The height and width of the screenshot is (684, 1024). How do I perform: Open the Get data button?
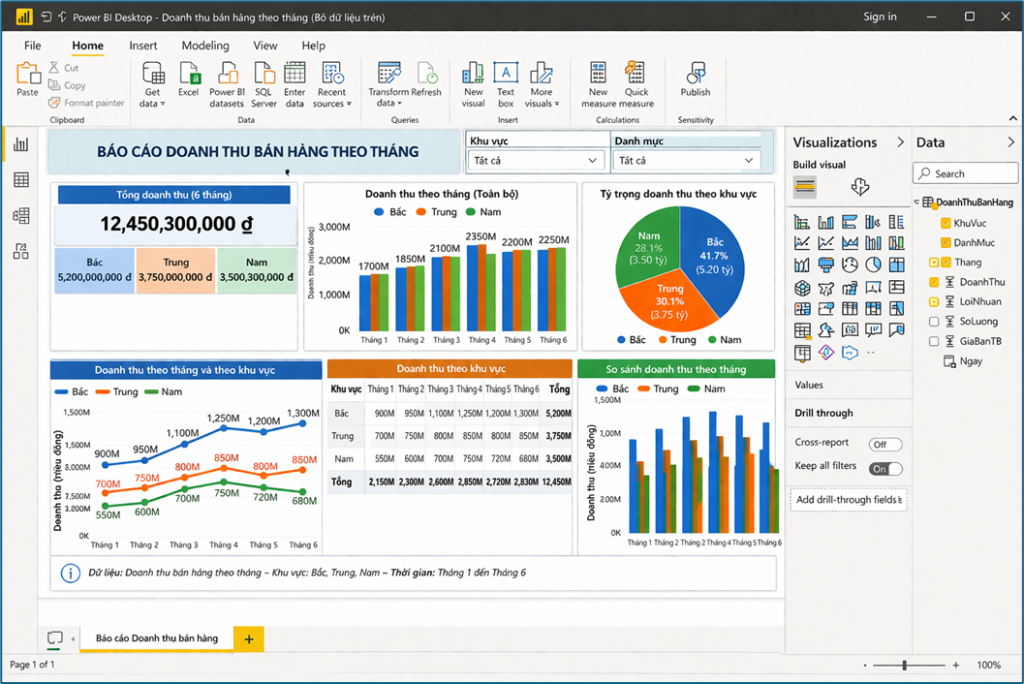coord(153,85)
